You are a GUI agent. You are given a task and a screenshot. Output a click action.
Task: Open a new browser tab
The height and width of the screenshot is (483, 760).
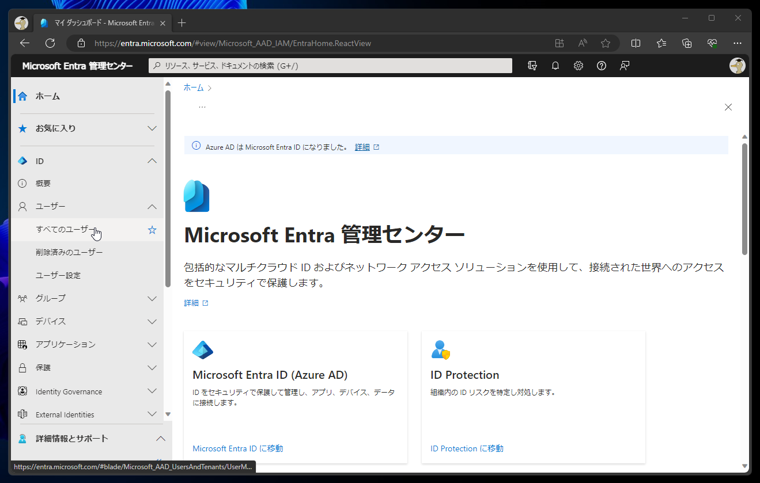182,23
